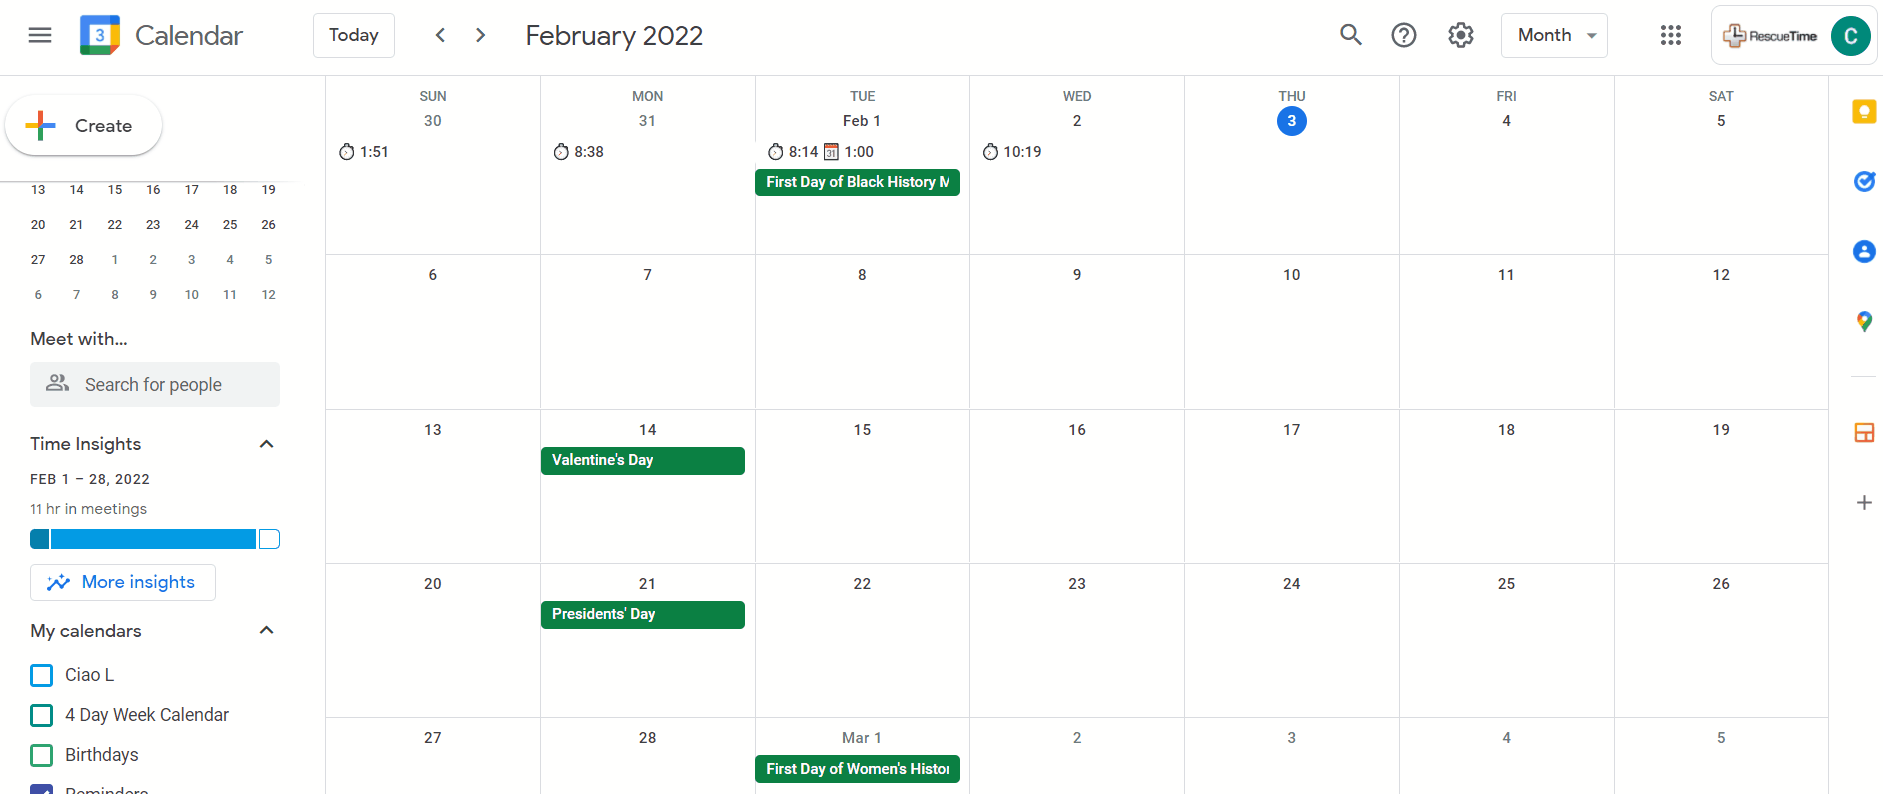This screenshot has height=794, width=1883.
Task: Click the Today button
Action: (354, 35)
